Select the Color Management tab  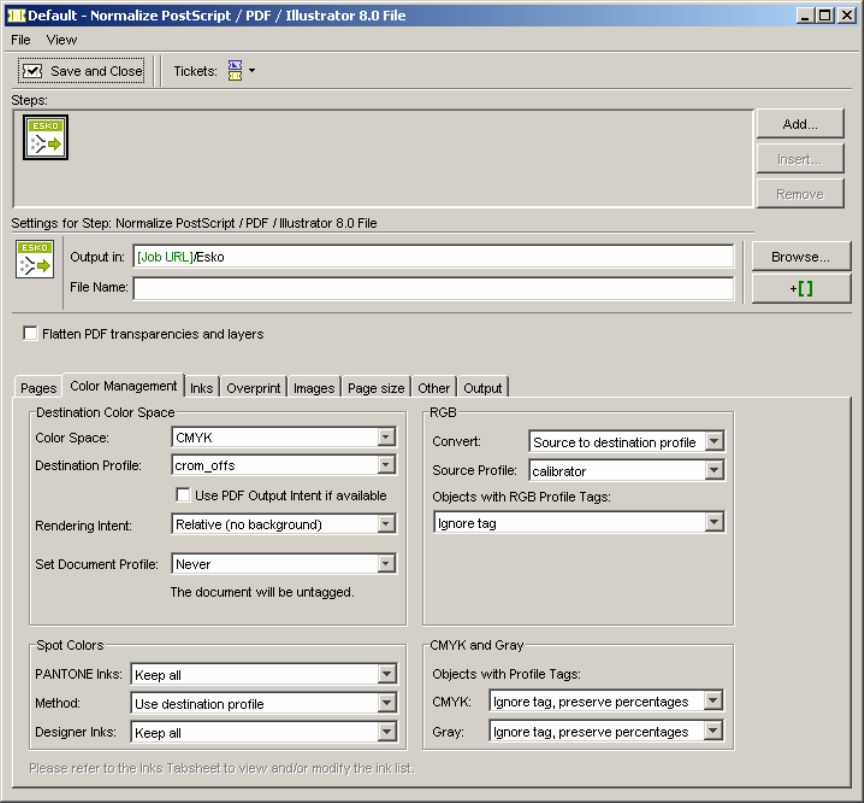point(123,386)
